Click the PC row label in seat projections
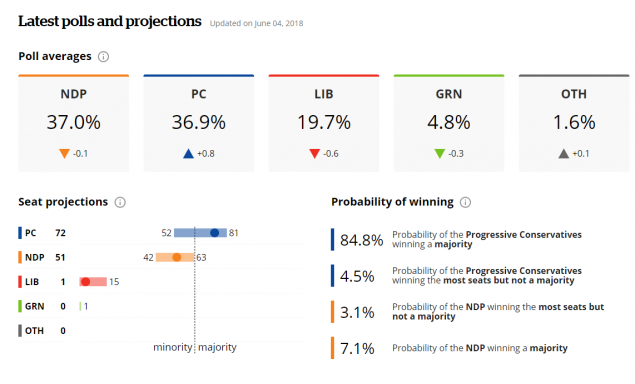The width and height of the screenshot is (635, 384). [30, 233]
